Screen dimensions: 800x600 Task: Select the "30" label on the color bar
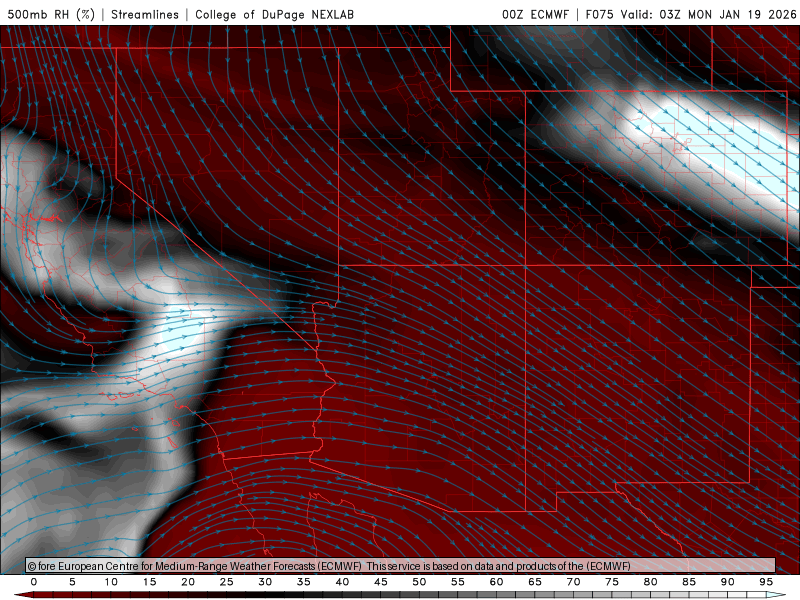[x=265, y=582]
